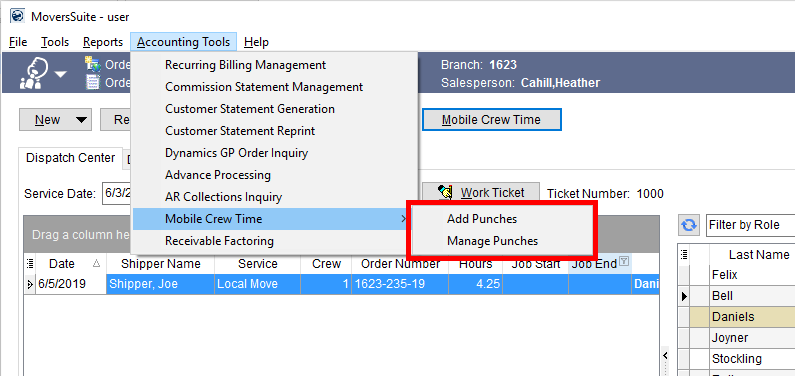Open the crew grid column chooser icon
Viewport: 795px width, 376px height.
[x=683, y=254]
